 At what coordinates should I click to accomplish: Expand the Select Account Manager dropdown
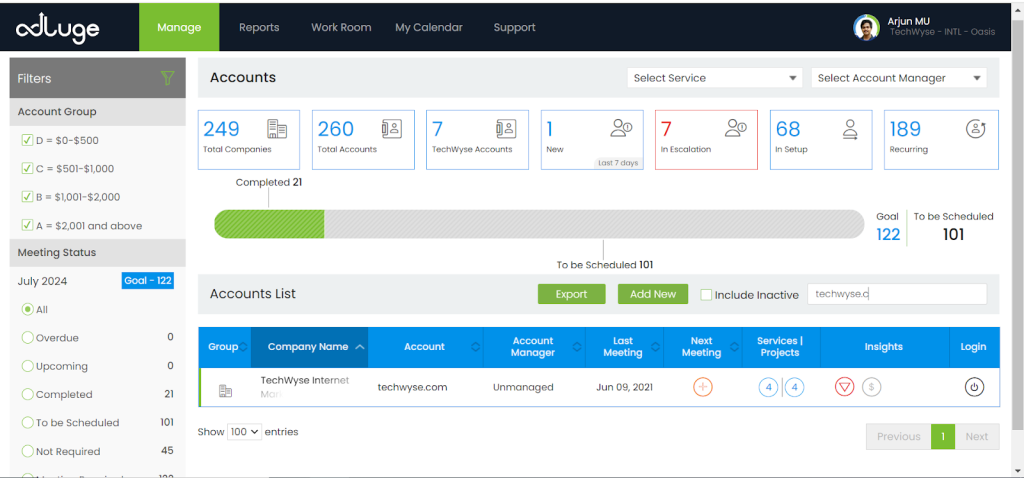pos(898,78)
